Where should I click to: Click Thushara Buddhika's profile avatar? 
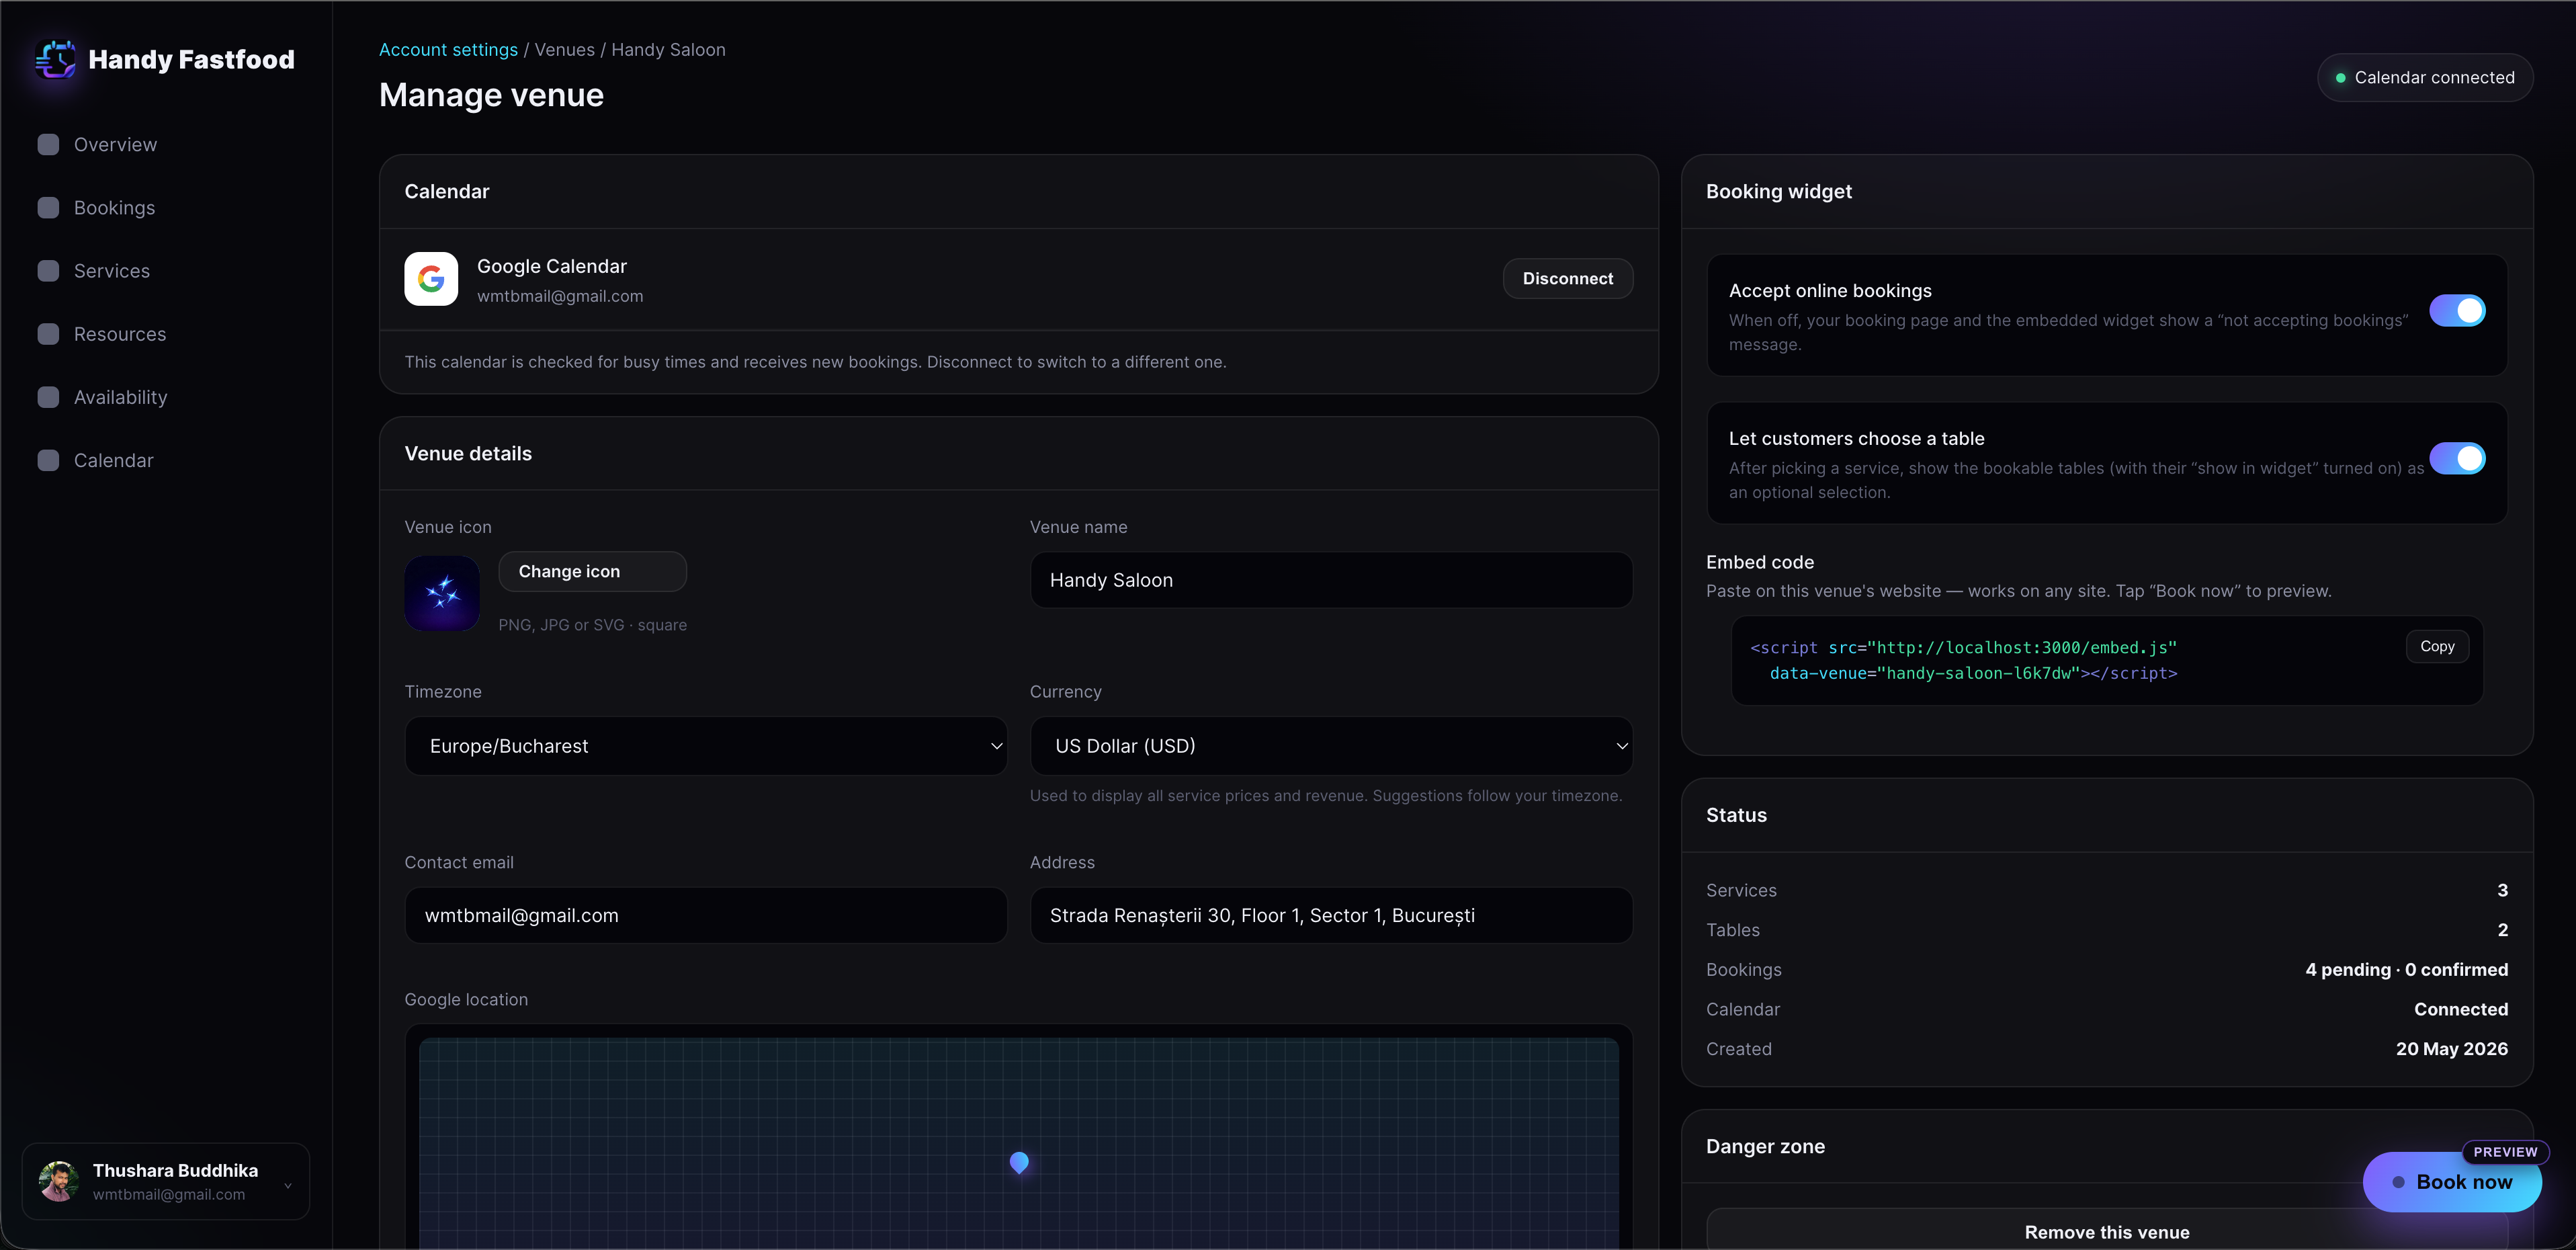click(59, 1181)
